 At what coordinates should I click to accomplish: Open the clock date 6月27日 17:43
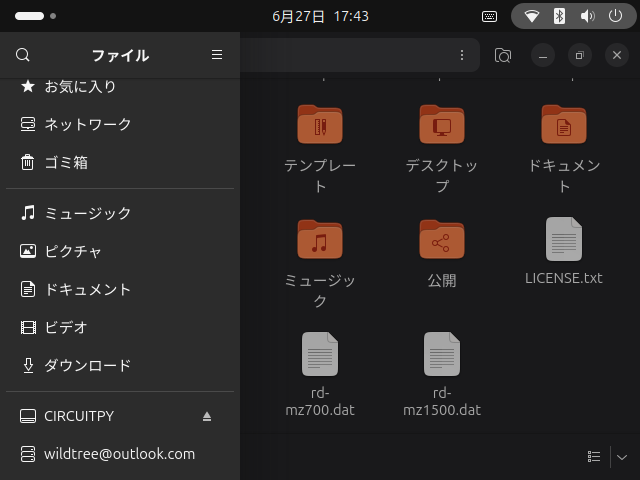(x=320, y=16)
